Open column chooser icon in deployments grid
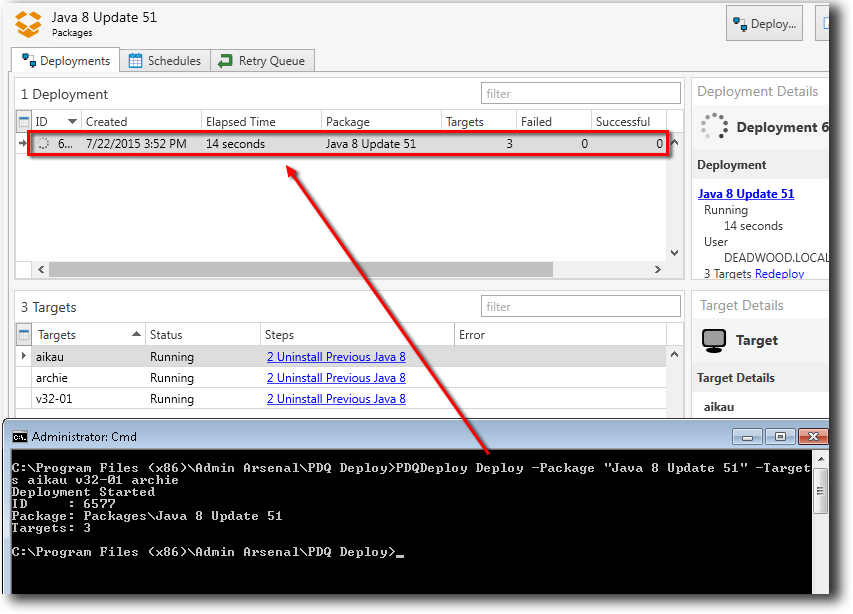This screenshot has height=614, width=853. coord(24,122)
